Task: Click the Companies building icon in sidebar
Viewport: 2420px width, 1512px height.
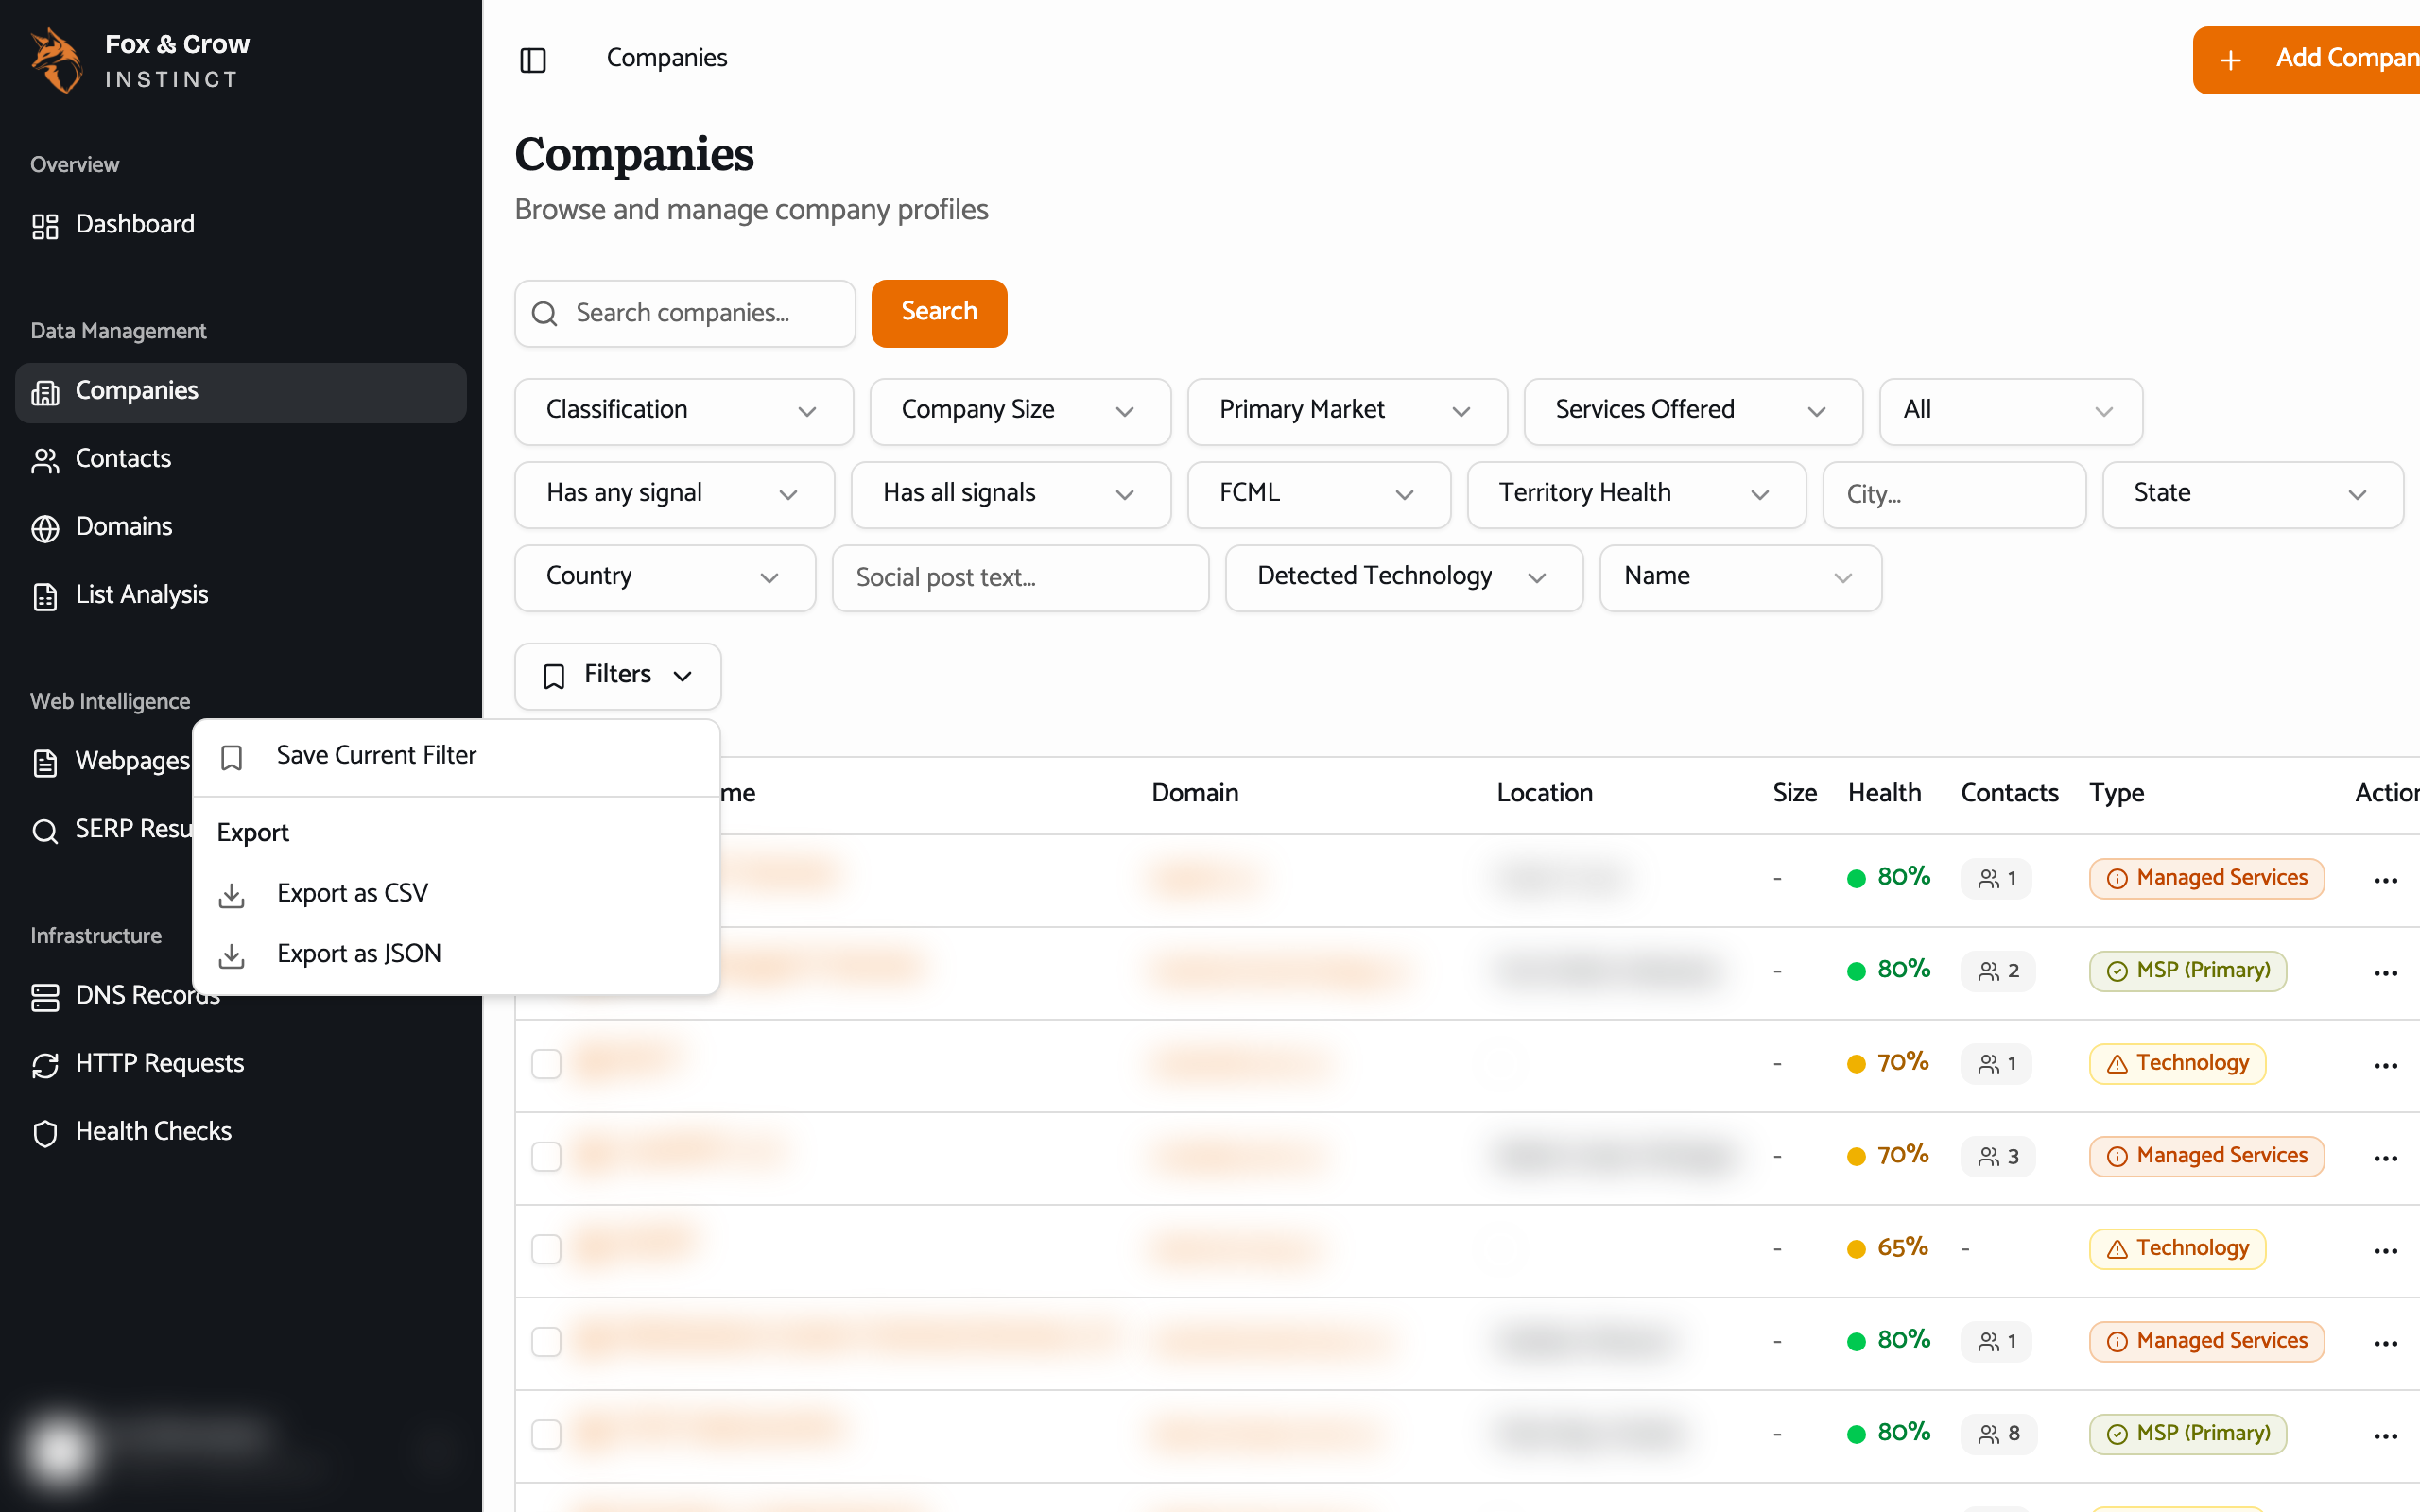Action: (x=45, y=392)
